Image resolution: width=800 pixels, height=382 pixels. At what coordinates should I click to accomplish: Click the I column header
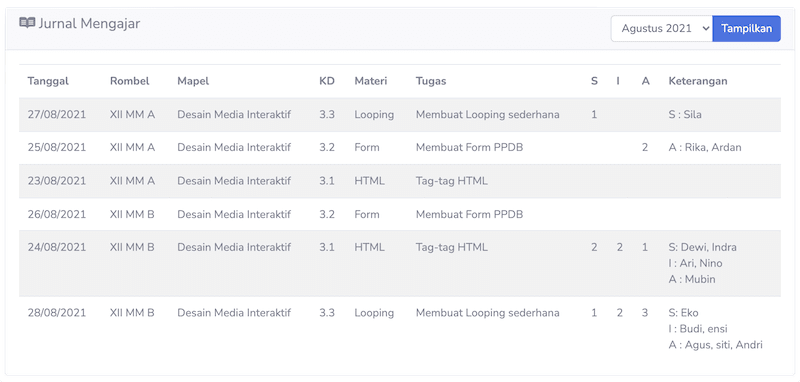(618, 81)
